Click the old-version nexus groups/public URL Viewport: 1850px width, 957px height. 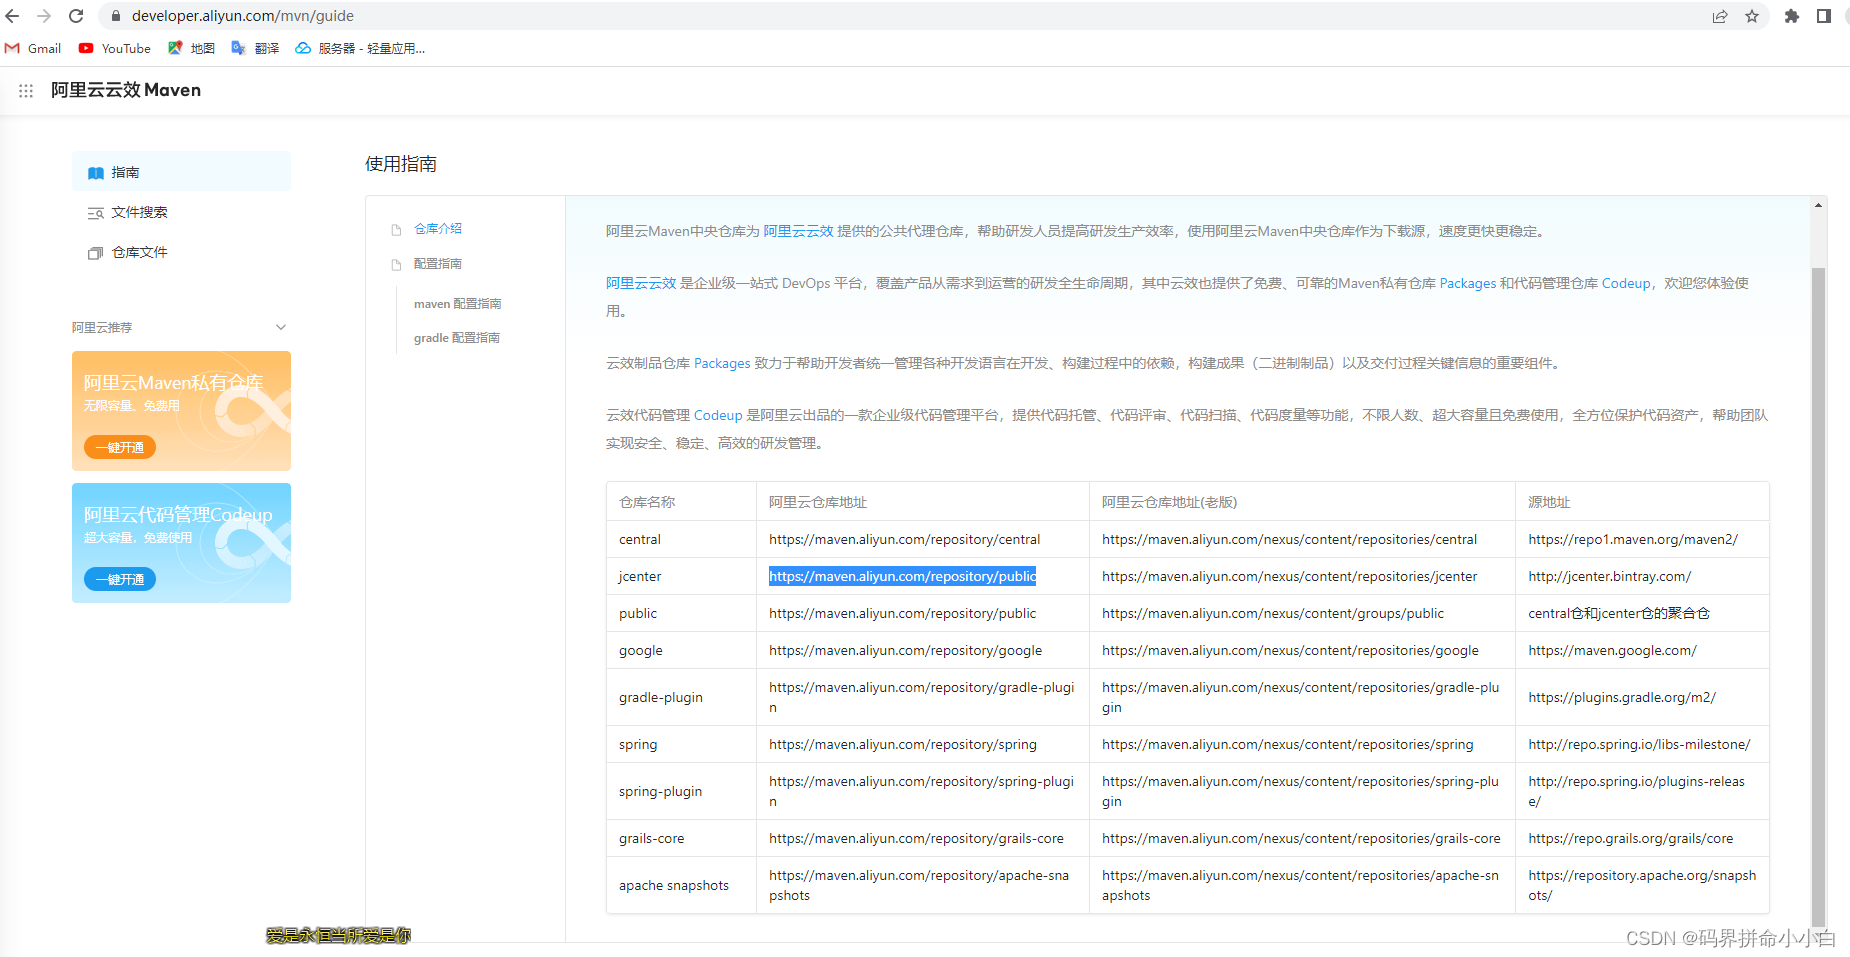1273,613
